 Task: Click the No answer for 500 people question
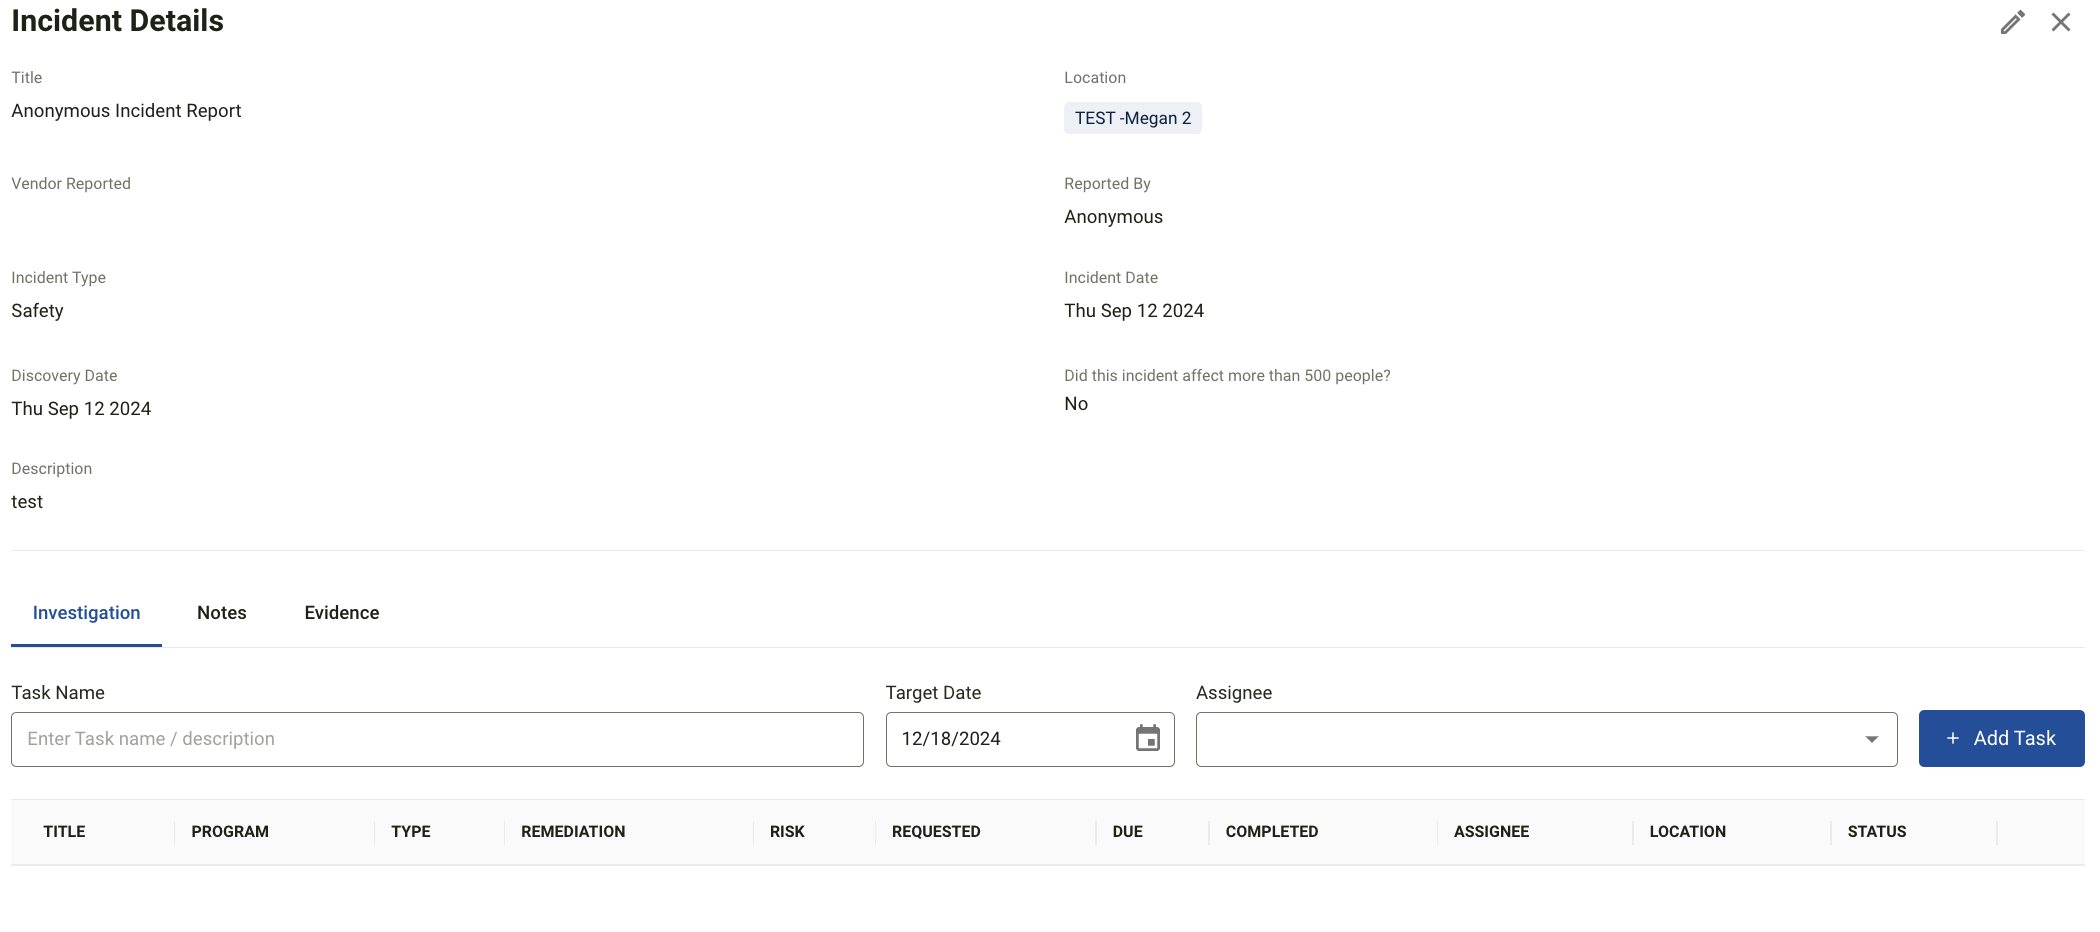click(1076, 404)
